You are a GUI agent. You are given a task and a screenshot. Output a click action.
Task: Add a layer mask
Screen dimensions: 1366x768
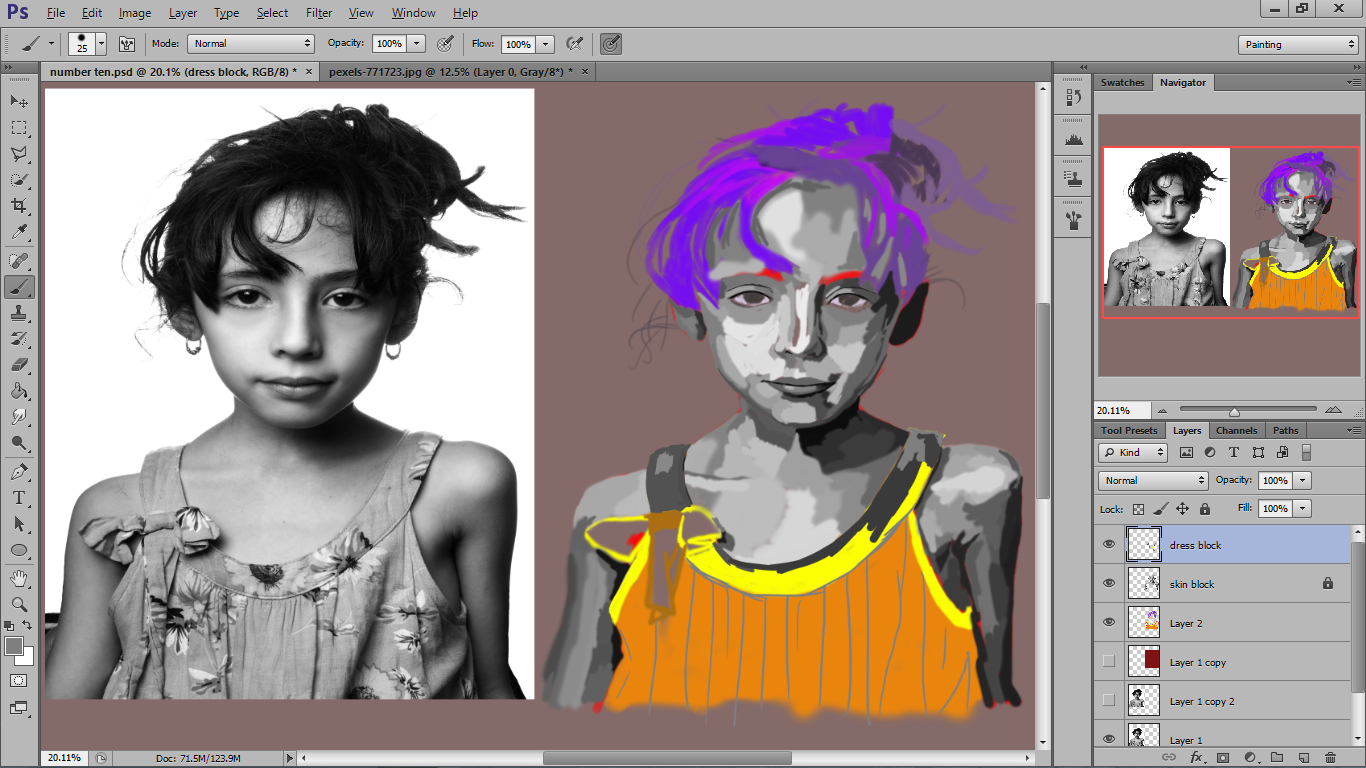coord(1222,757)
